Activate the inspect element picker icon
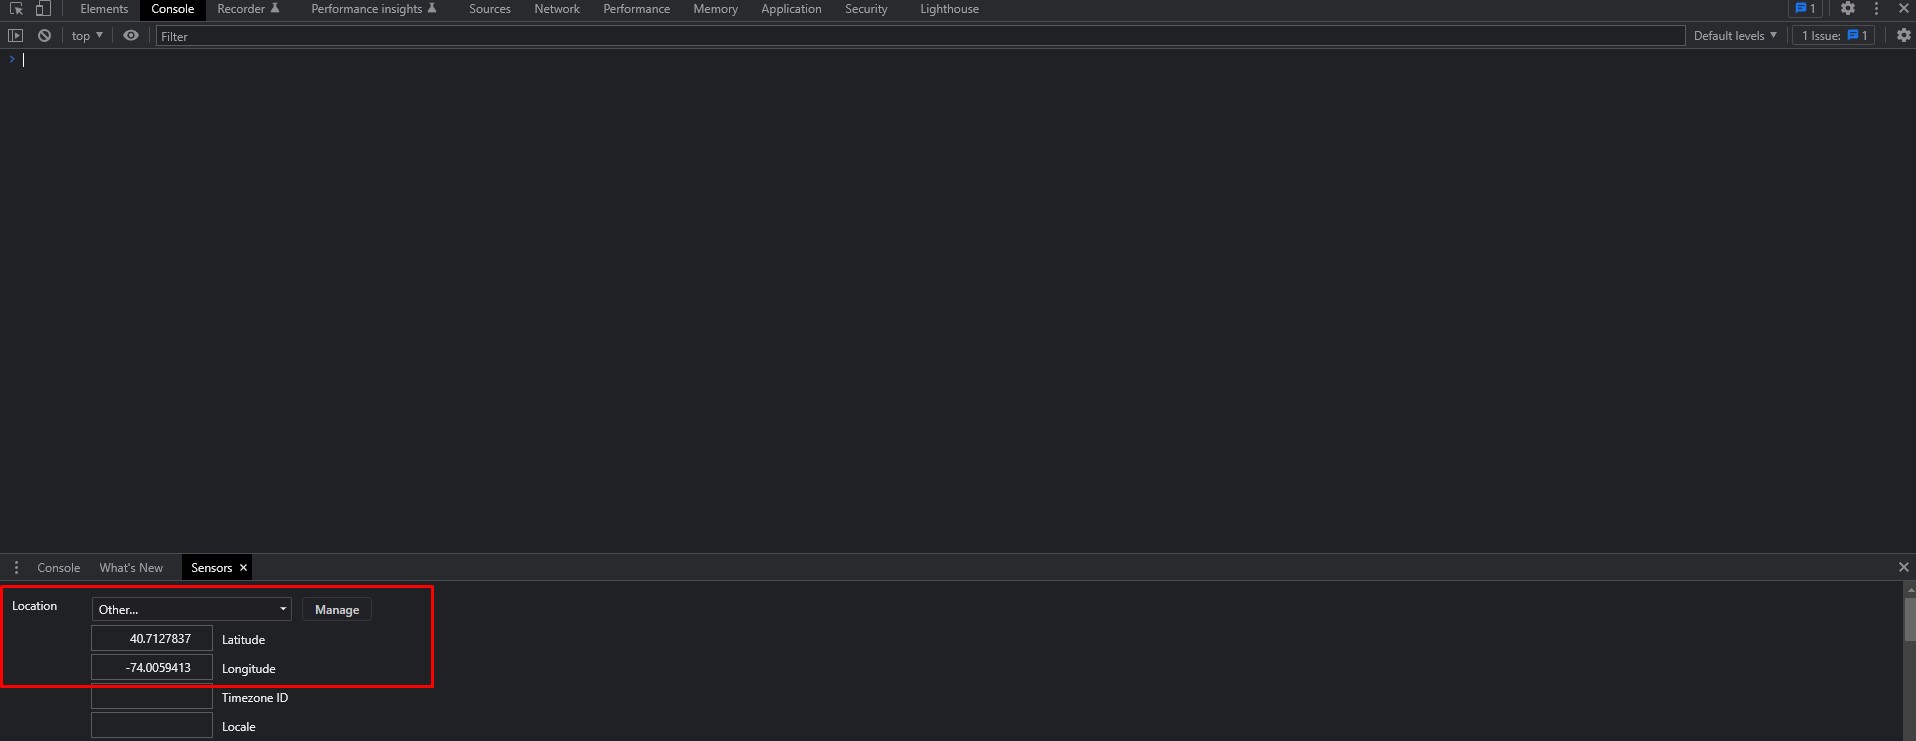This screenshot has width=1916, height=741. point(16,9)
